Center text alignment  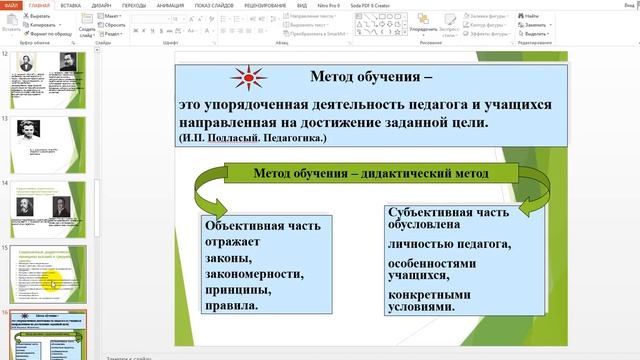(x=232, y=31)
